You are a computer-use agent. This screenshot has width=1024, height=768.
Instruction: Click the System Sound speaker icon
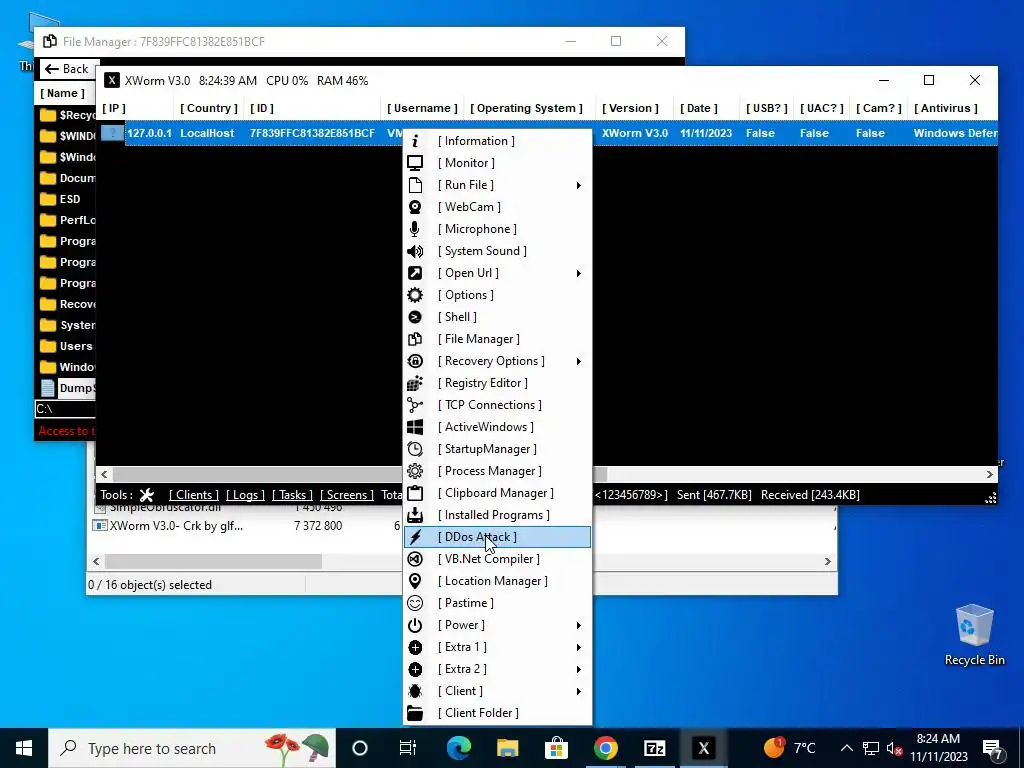415,251
